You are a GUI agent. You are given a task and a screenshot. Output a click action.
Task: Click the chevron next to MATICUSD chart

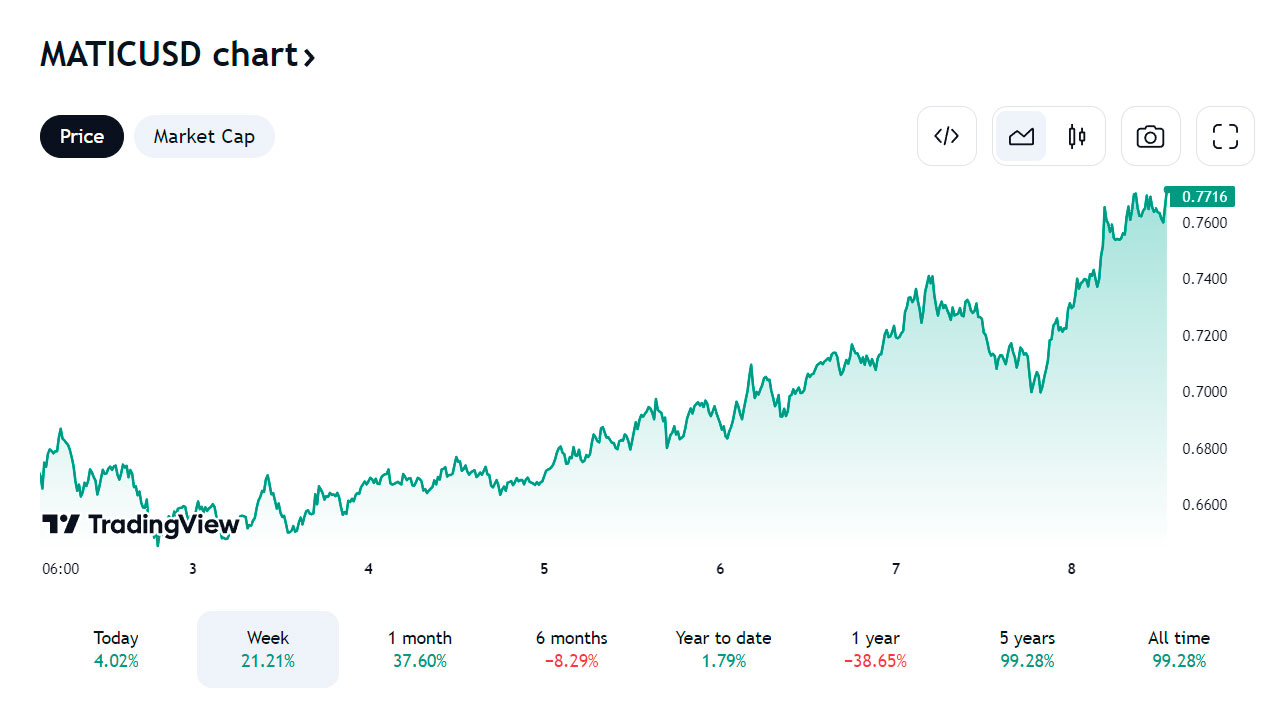point(309,57)
